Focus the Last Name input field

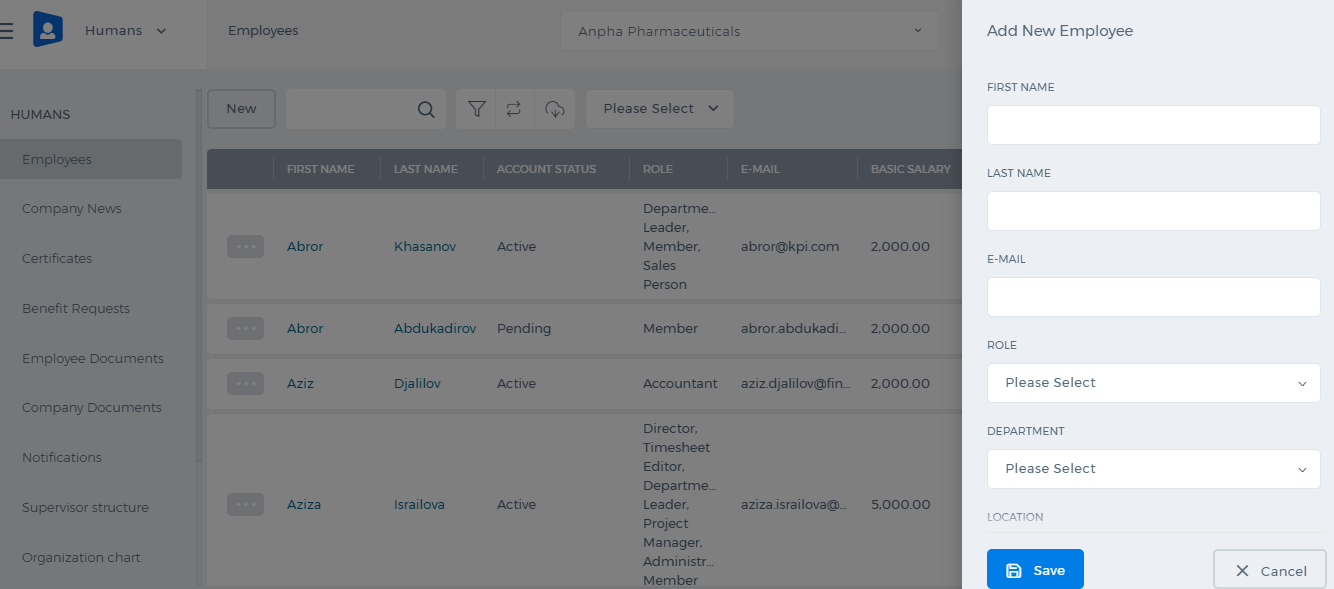tap(1153, 211)
